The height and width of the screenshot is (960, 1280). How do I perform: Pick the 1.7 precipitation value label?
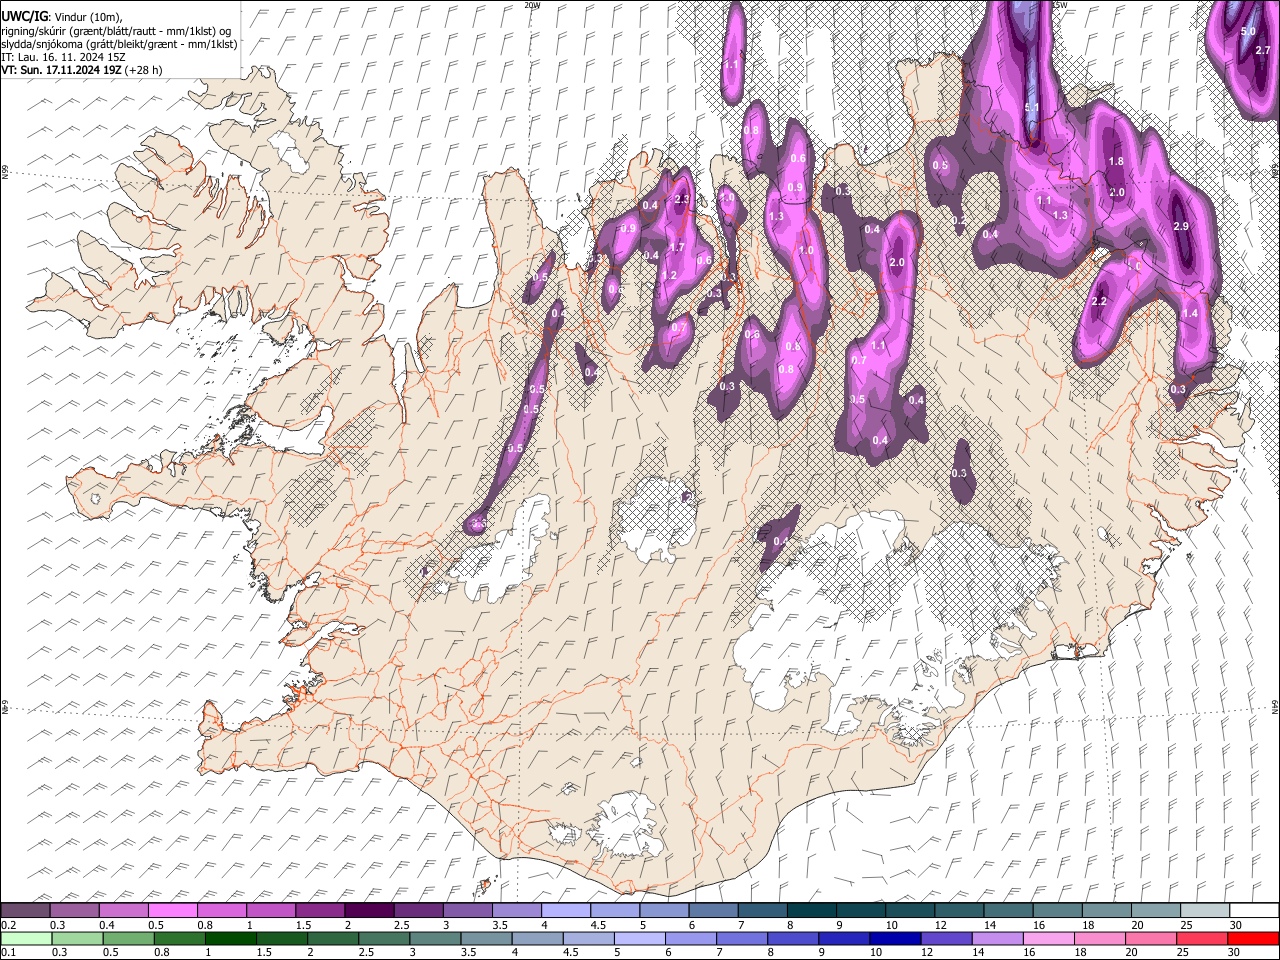[x=677, y=248]
